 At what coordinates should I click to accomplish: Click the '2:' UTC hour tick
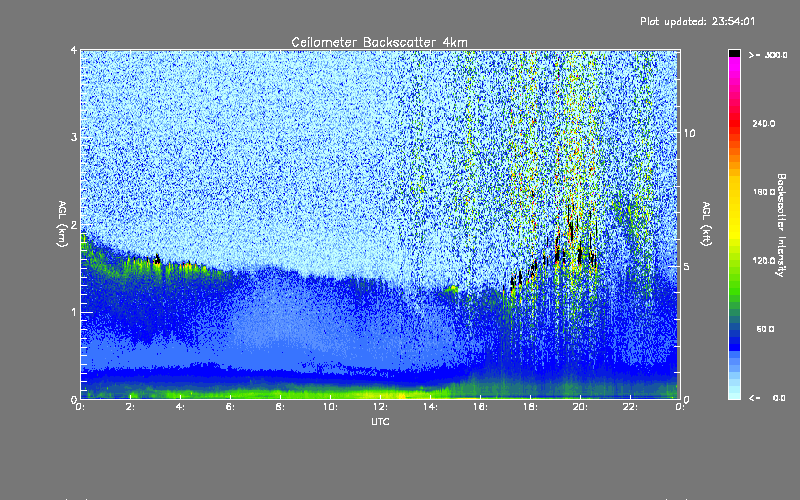(131, 407)
